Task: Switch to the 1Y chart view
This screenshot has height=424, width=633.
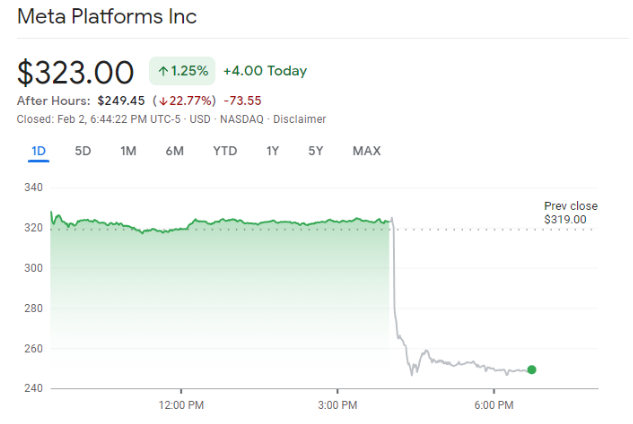Action: click(x=272, y=151)
